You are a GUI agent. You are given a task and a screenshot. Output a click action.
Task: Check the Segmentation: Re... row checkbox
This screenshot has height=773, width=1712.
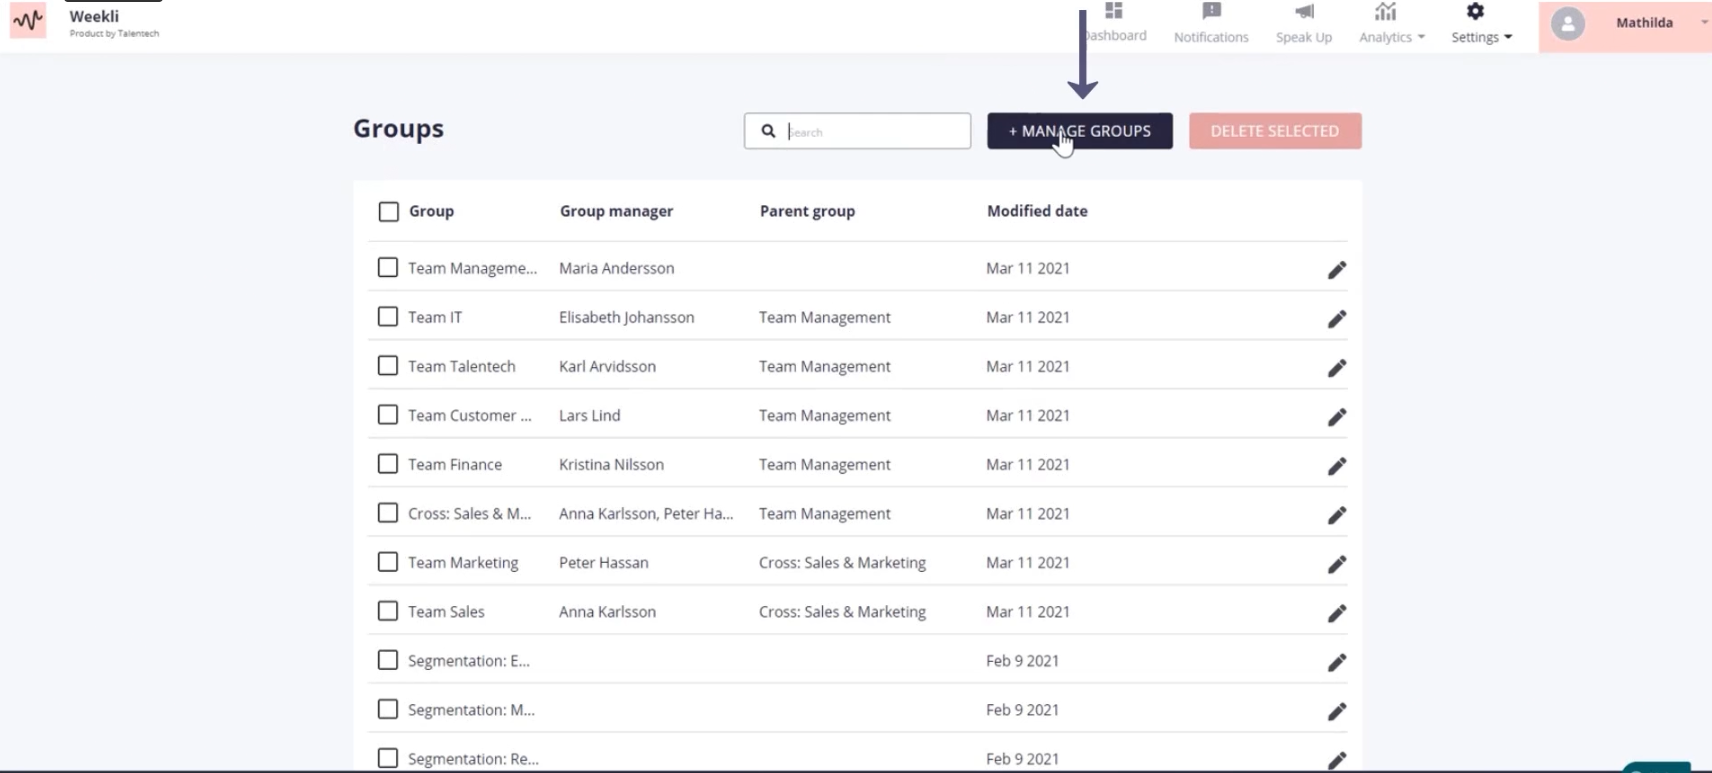click(388, 757)
